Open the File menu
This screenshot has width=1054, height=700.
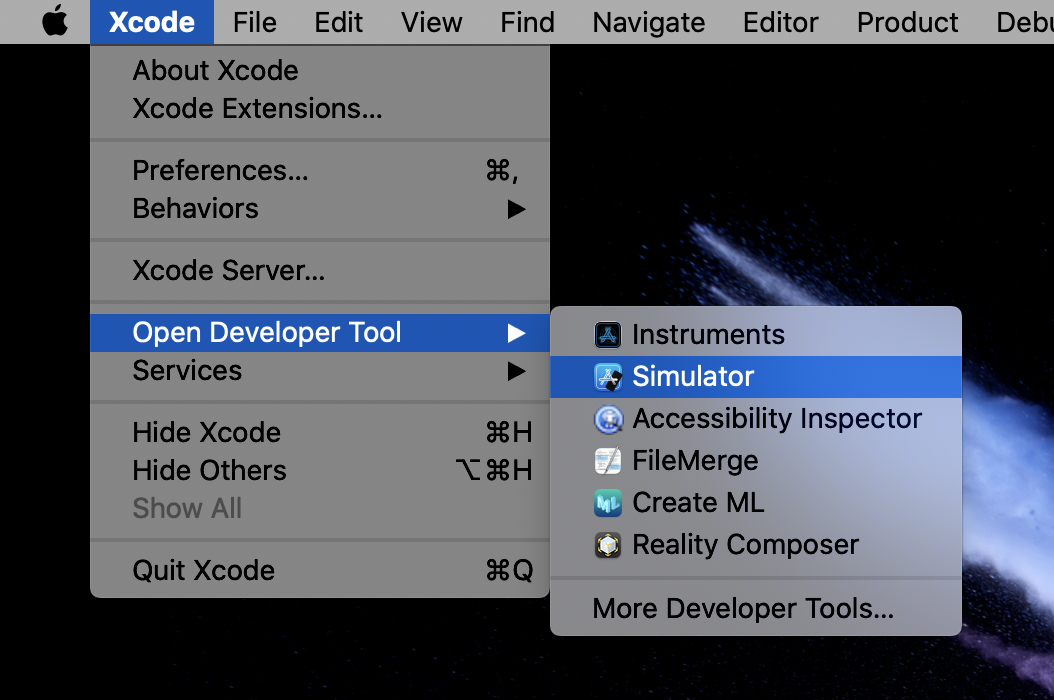255,22
